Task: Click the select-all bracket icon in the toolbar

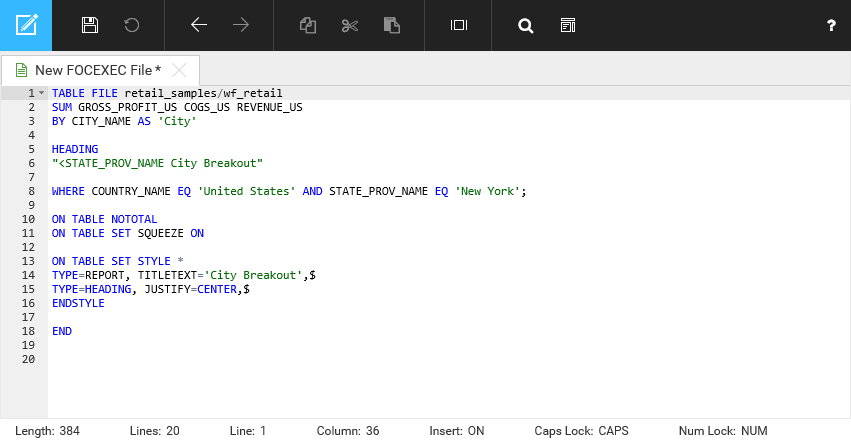Action: (x=459, y=25)
